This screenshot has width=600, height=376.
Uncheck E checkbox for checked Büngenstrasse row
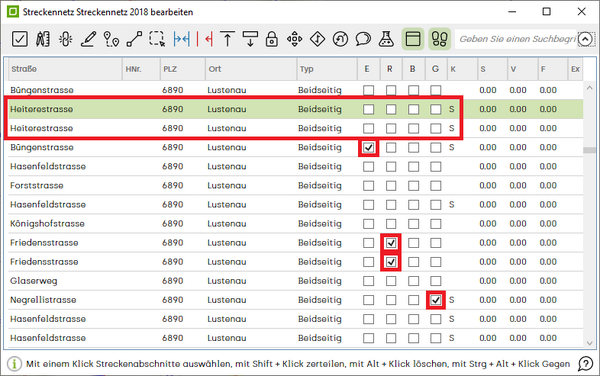point(368,148)
